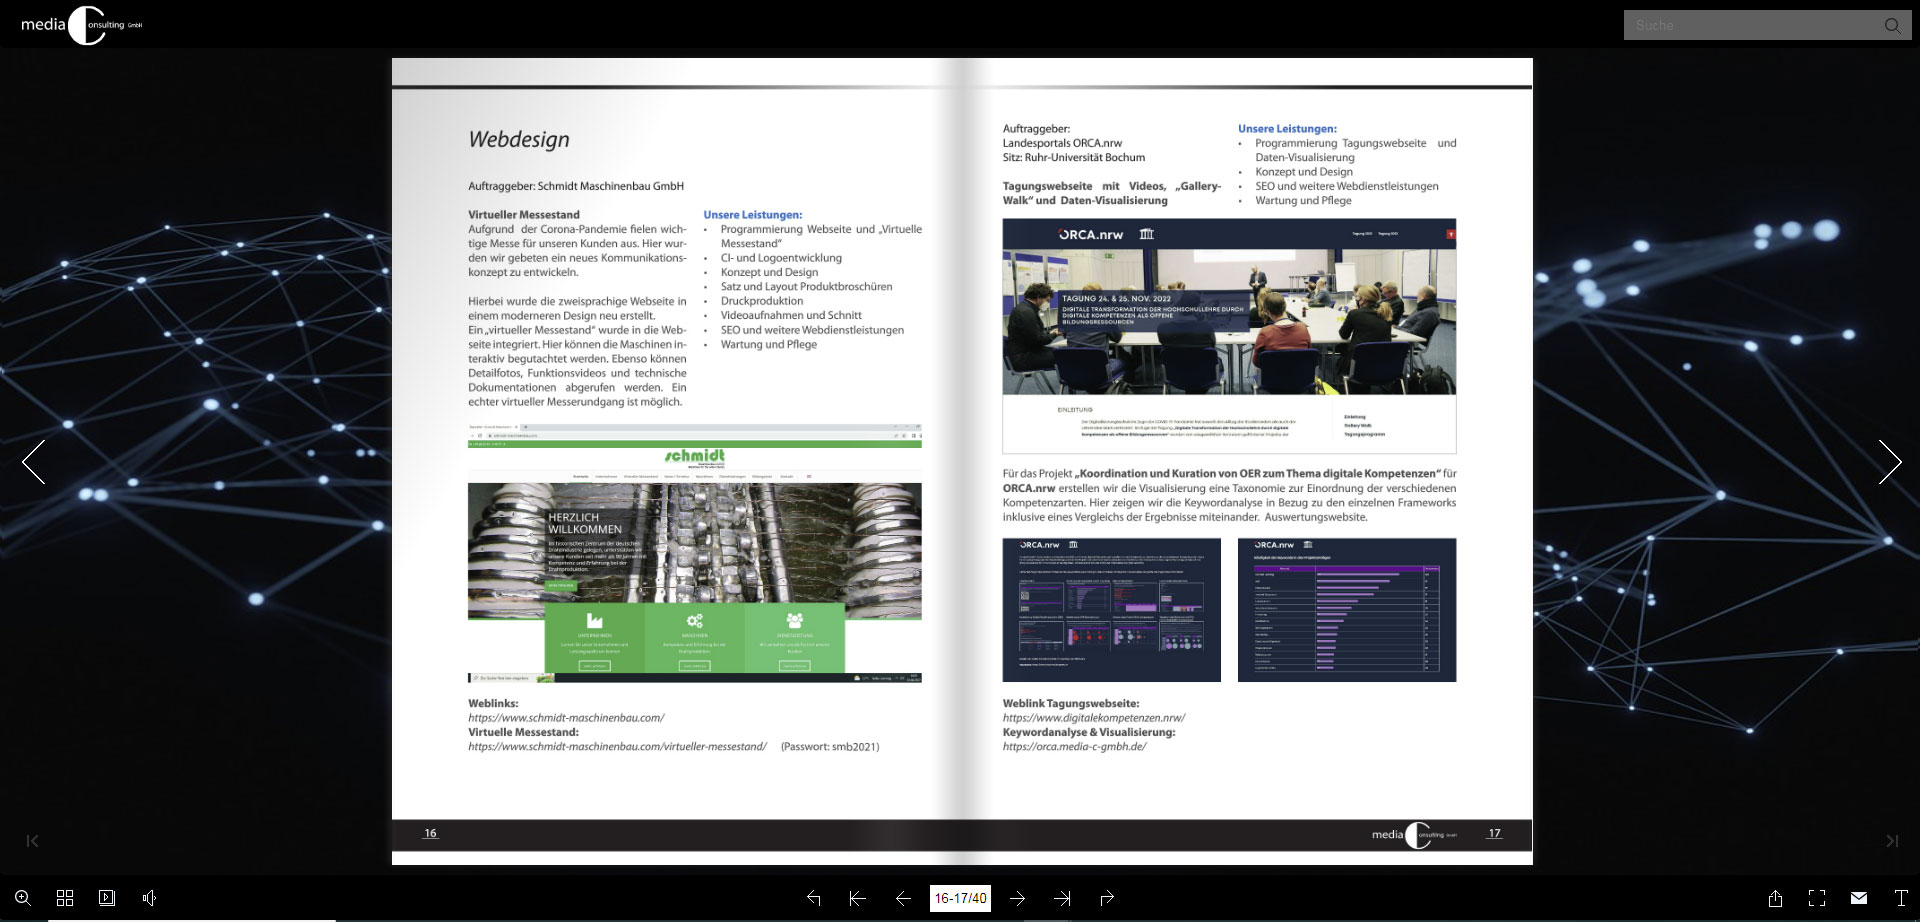
Task: Toggle the flip sound speaker icon
Action: coord(149,898)
